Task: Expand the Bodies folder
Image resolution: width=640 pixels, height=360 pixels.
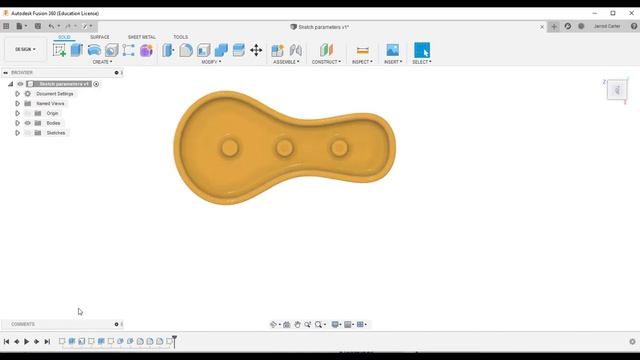Action: pyautogui.click(x=17, y=123)
